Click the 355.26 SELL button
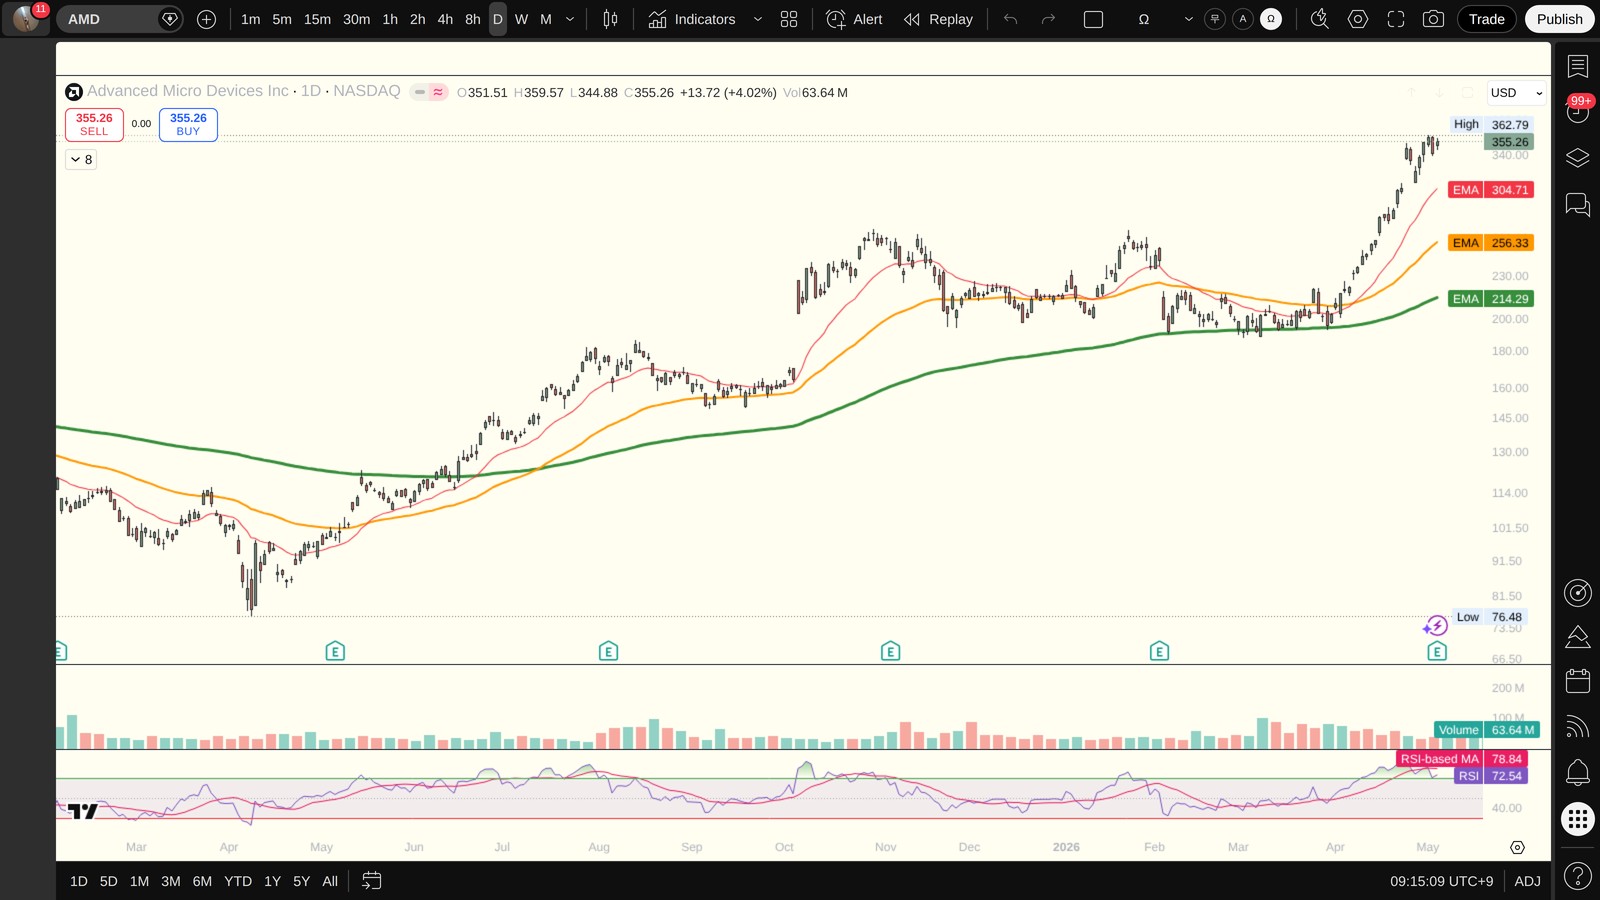Viewport: 1600px width, 900px height. click(94, 124)
